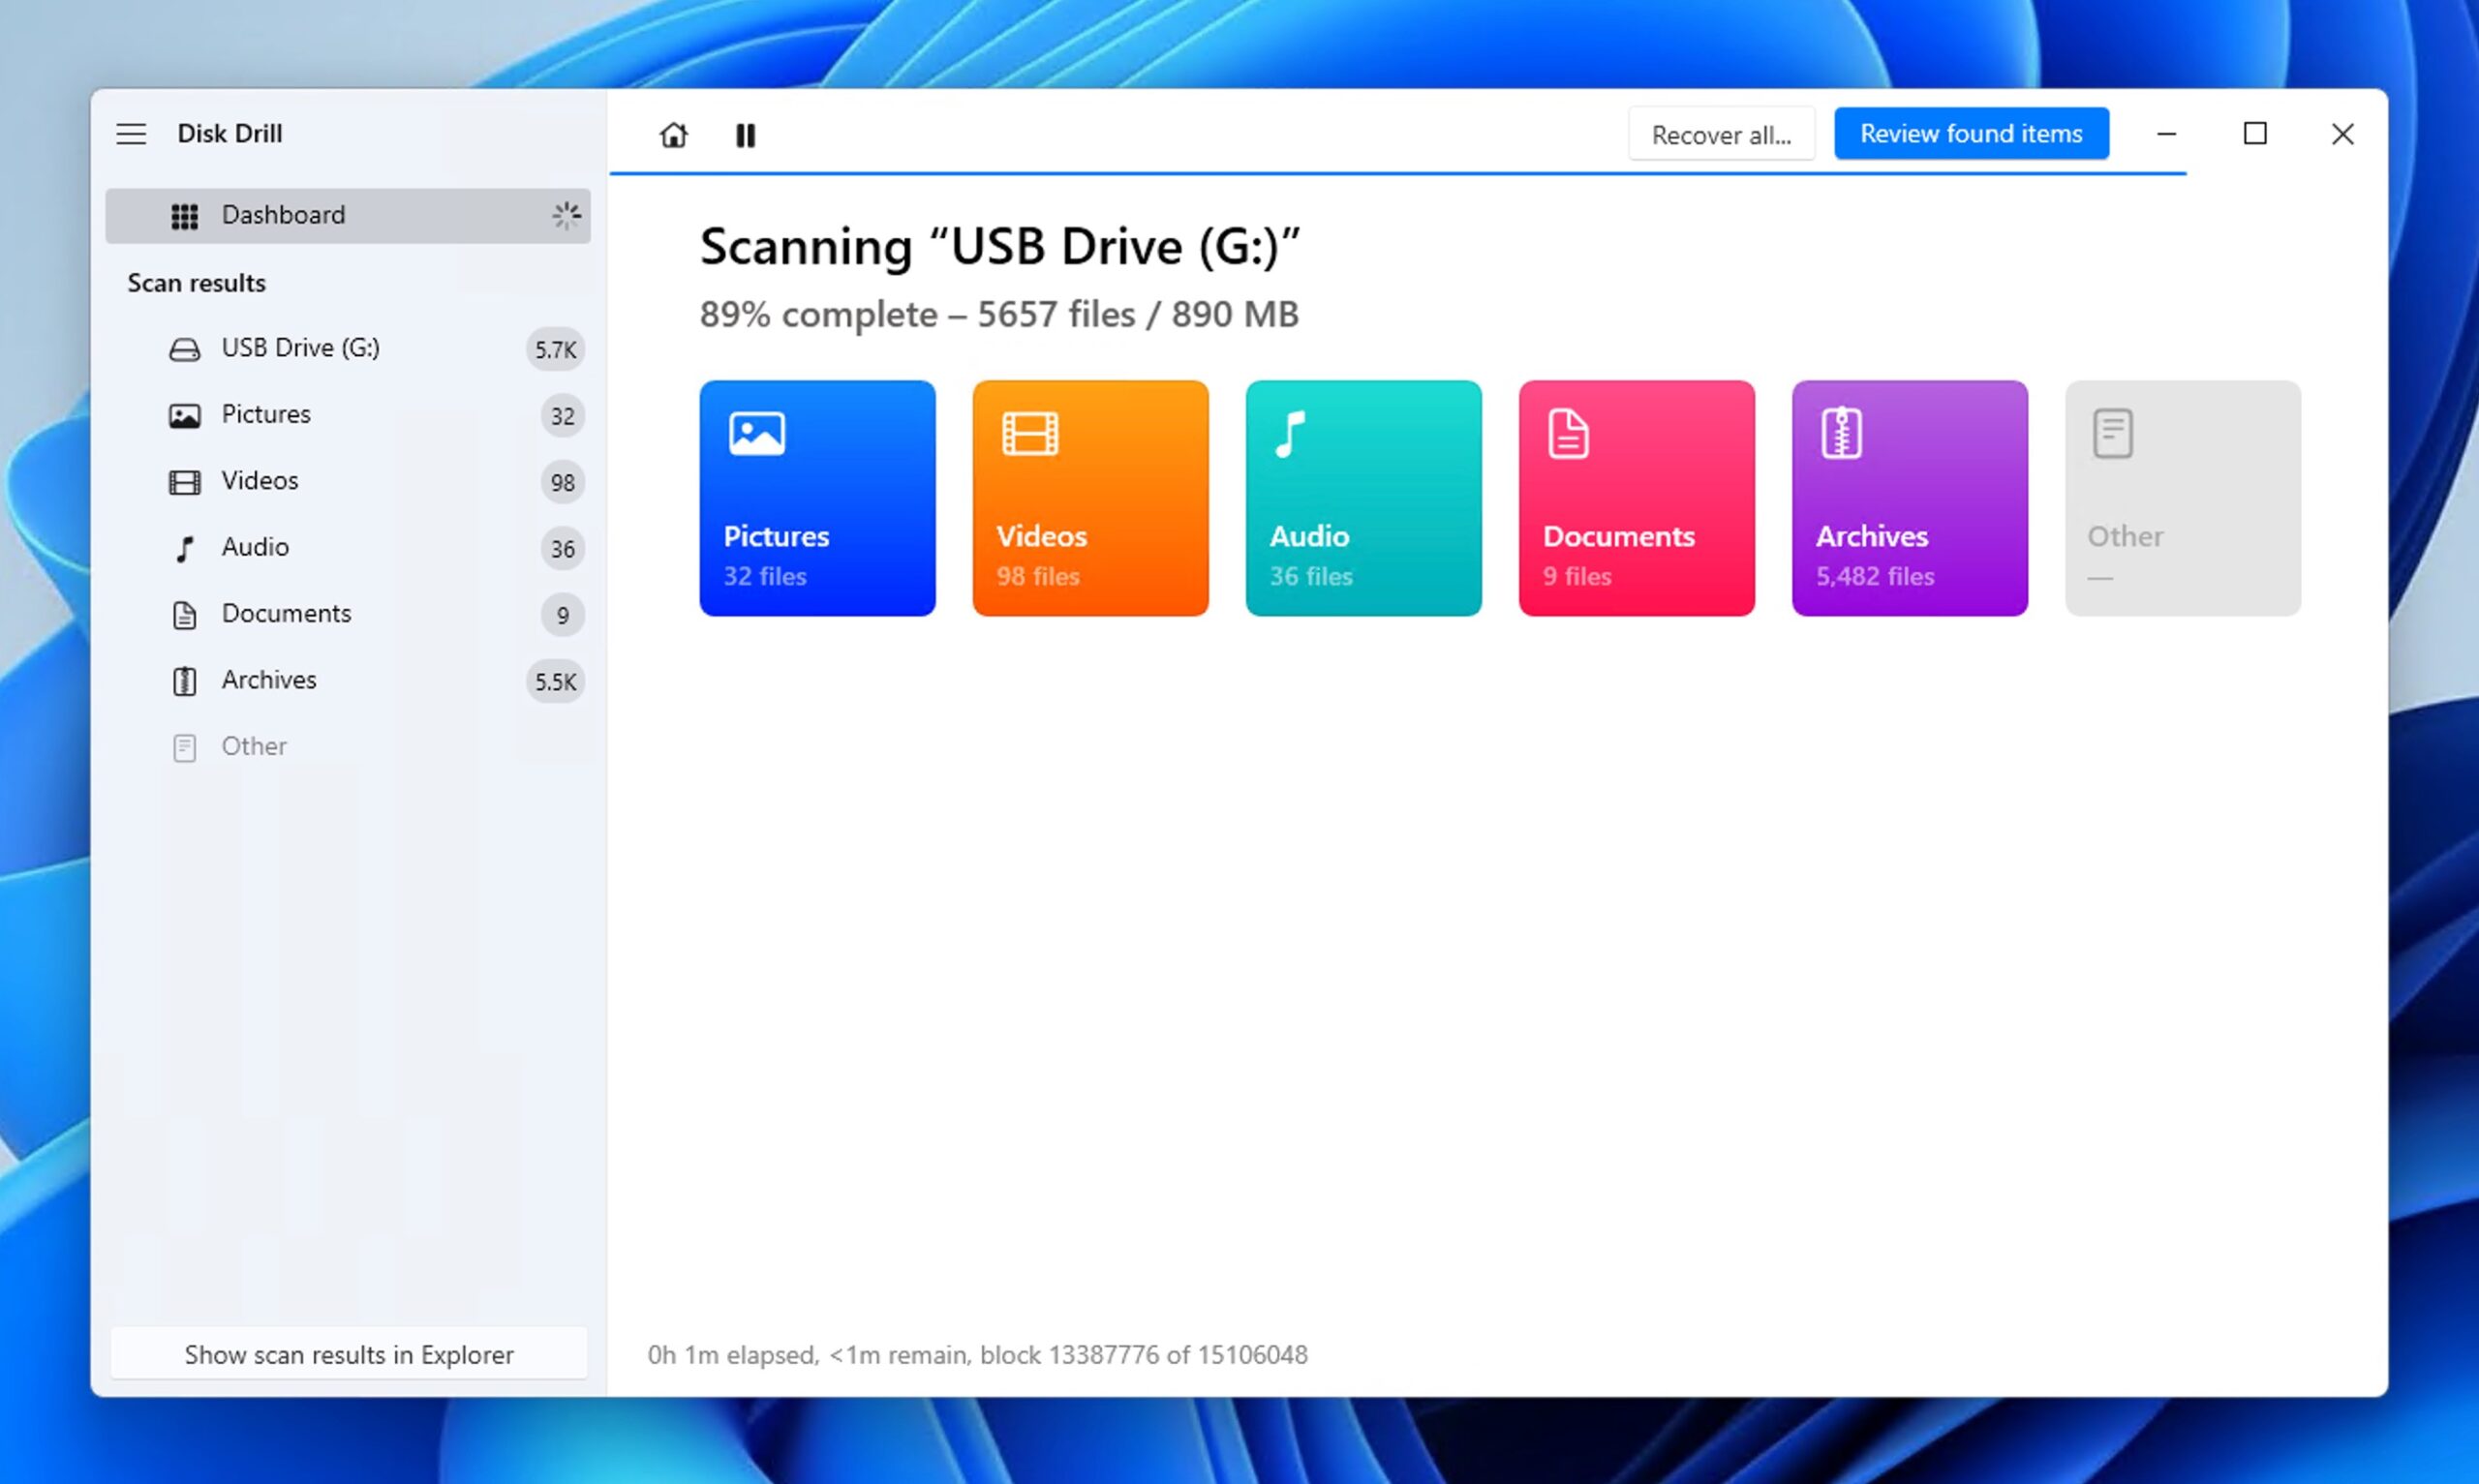Open the Archives tile showing 5,482 files
Screen dimensions: 2479x1484
pos(1909,498)
